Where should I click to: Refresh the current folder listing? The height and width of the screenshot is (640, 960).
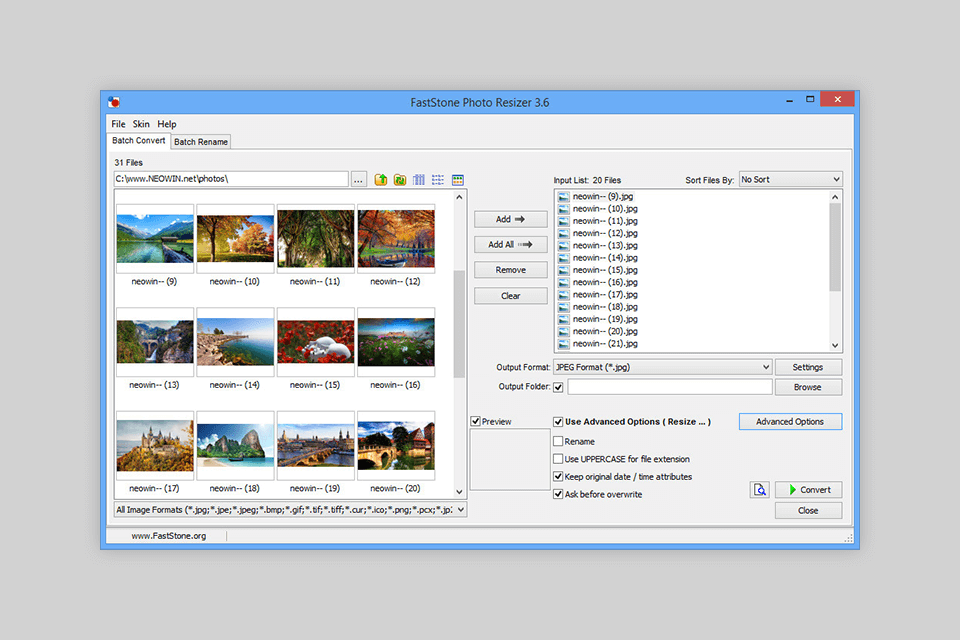point(400,179)
